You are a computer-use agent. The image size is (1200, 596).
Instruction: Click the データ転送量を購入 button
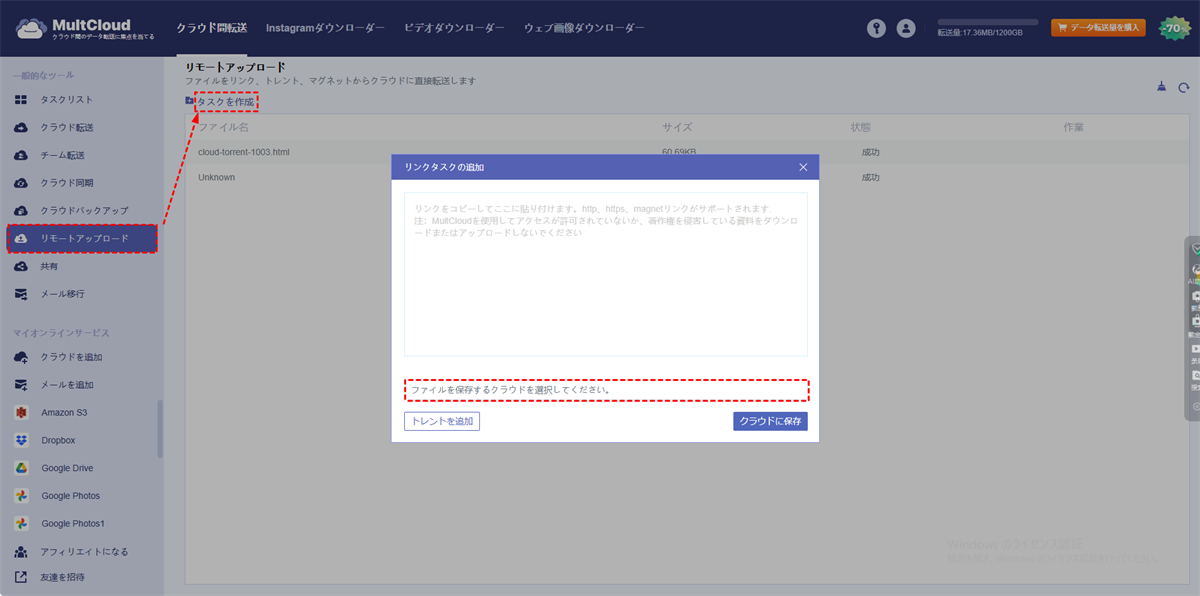1098,28
